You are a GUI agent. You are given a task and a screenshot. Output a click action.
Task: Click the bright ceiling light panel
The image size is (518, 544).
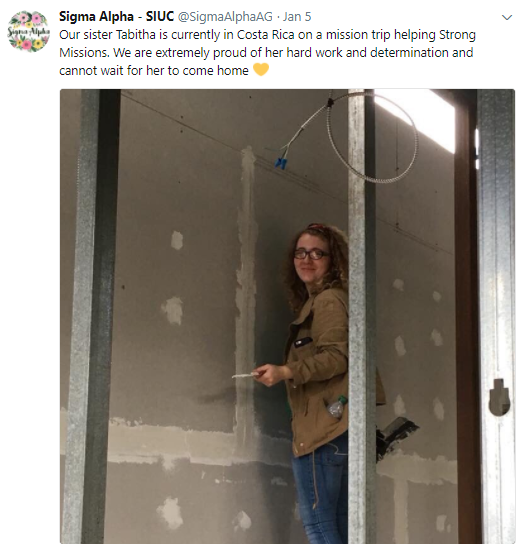(414, 119)
